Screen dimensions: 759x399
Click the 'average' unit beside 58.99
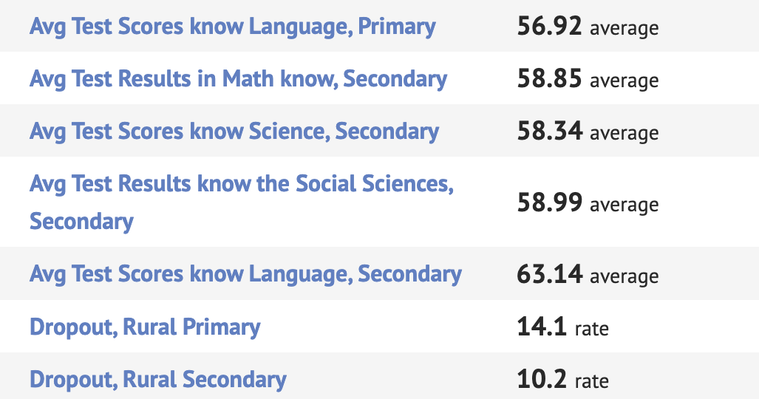[x=624, y=204]
